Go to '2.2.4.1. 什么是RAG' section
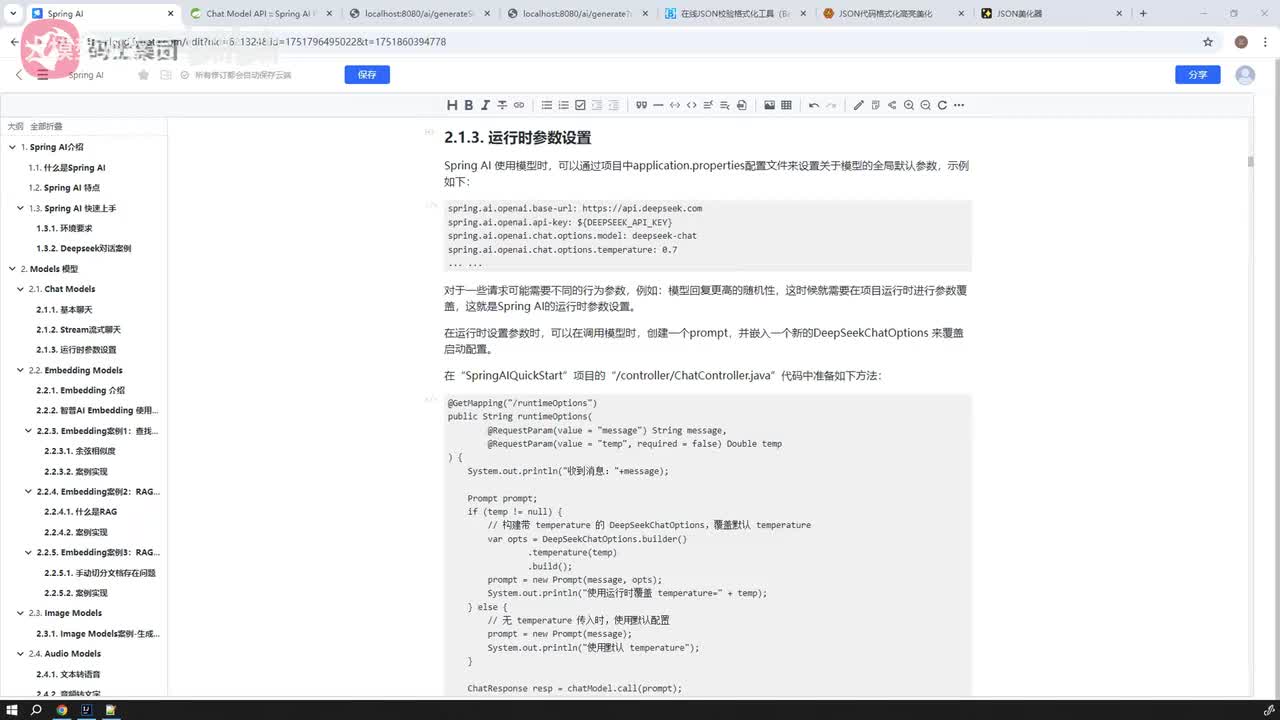 (81, 512)
